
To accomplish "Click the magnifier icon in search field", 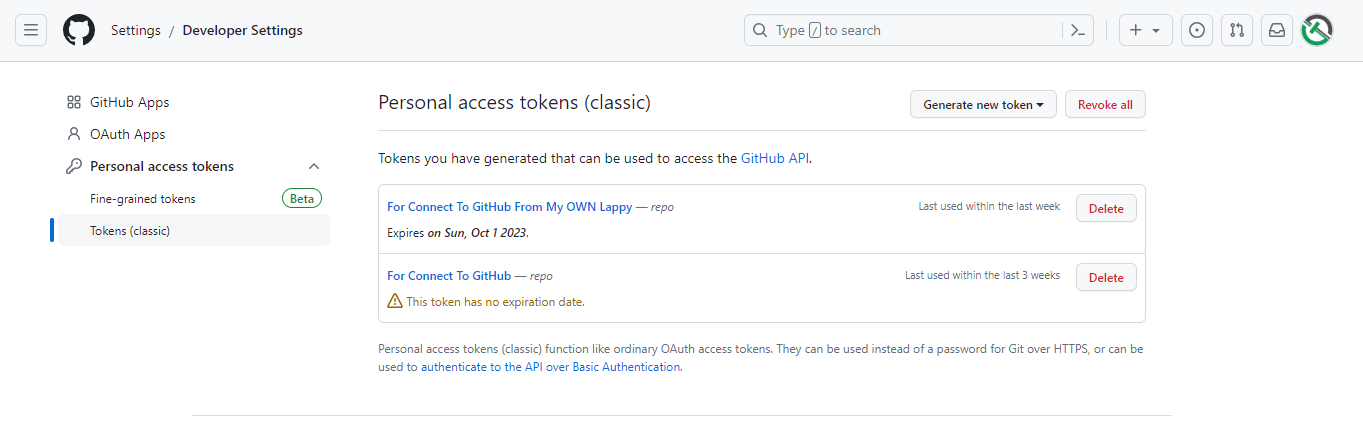I will coord(761,30).
